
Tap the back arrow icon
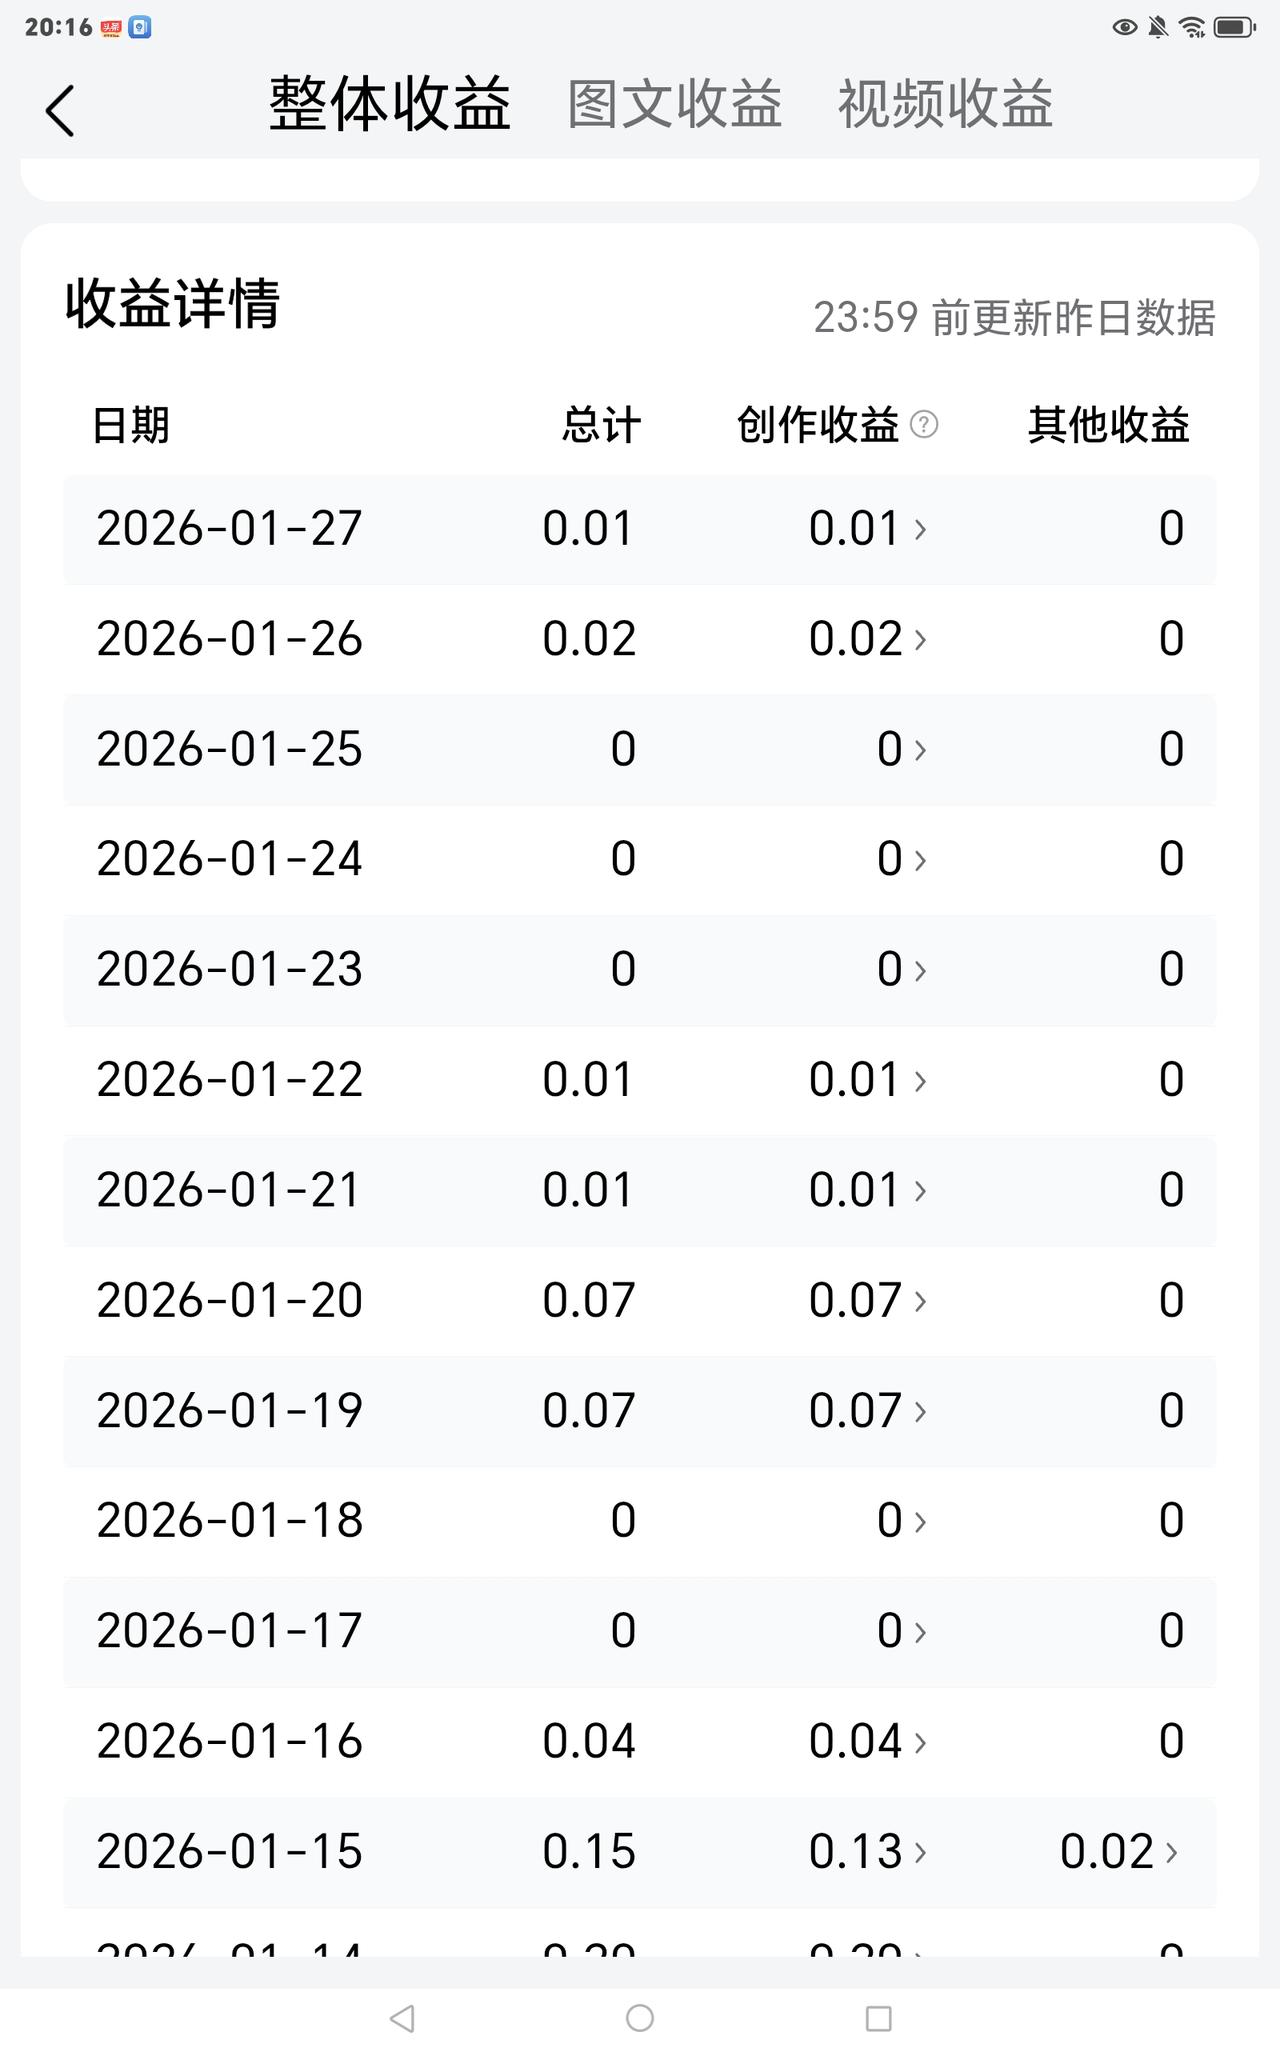coord(60,110)
